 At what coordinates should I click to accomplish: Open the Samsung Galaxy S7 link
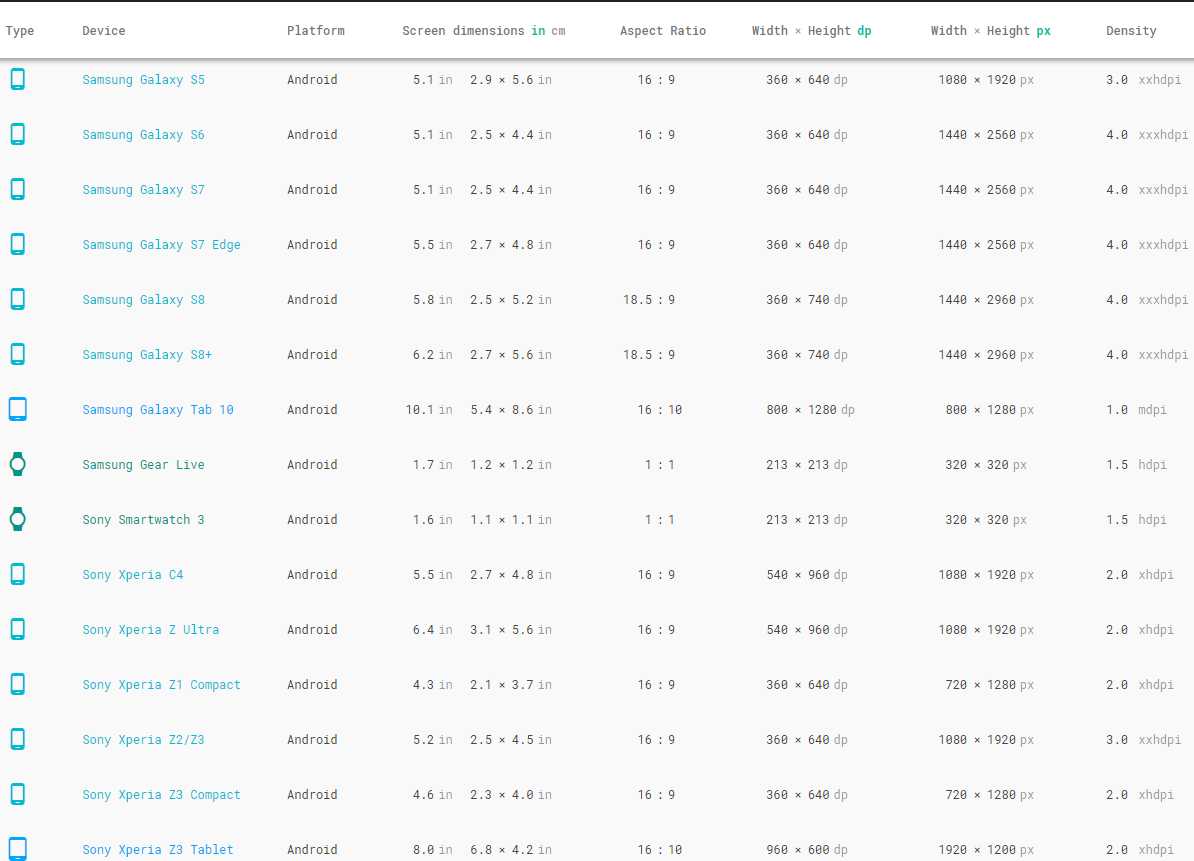point(143,190)
